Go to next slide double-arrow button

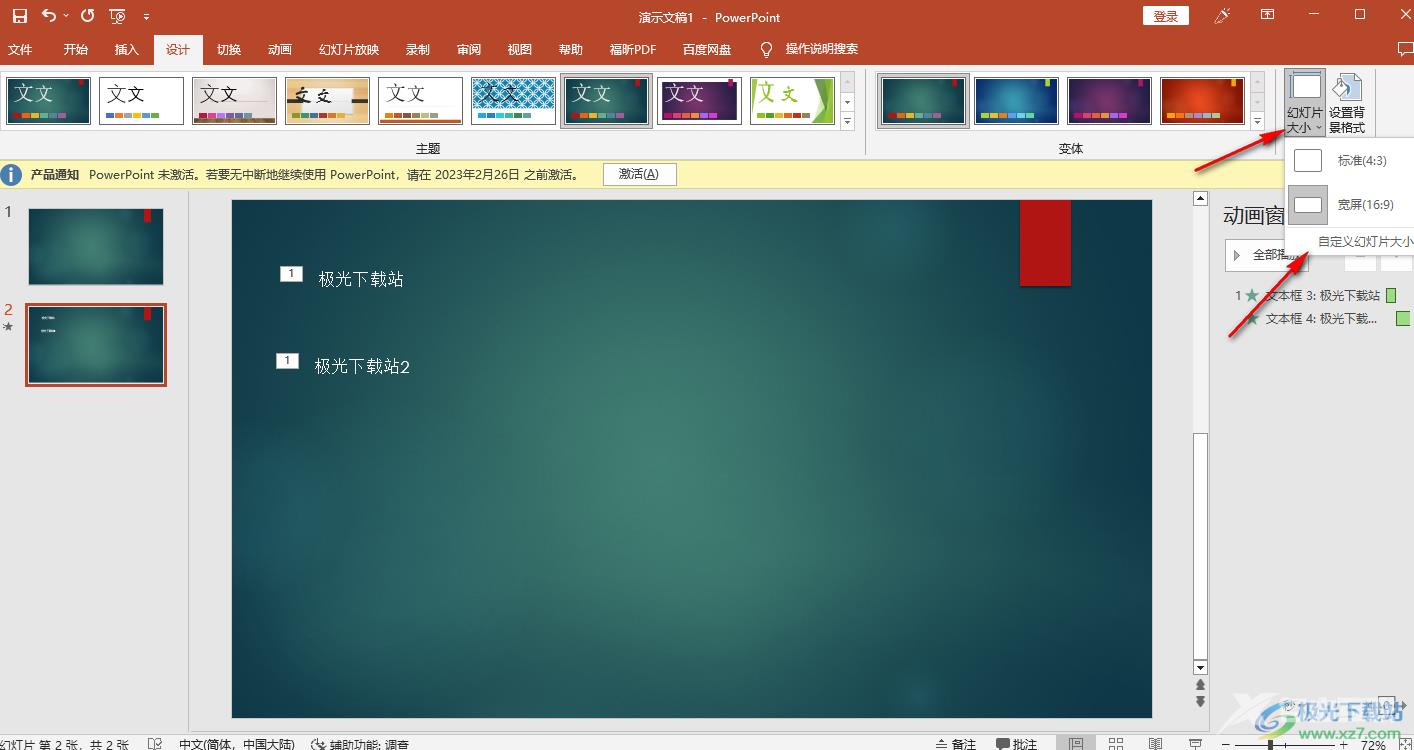(x=1201, y=702)
